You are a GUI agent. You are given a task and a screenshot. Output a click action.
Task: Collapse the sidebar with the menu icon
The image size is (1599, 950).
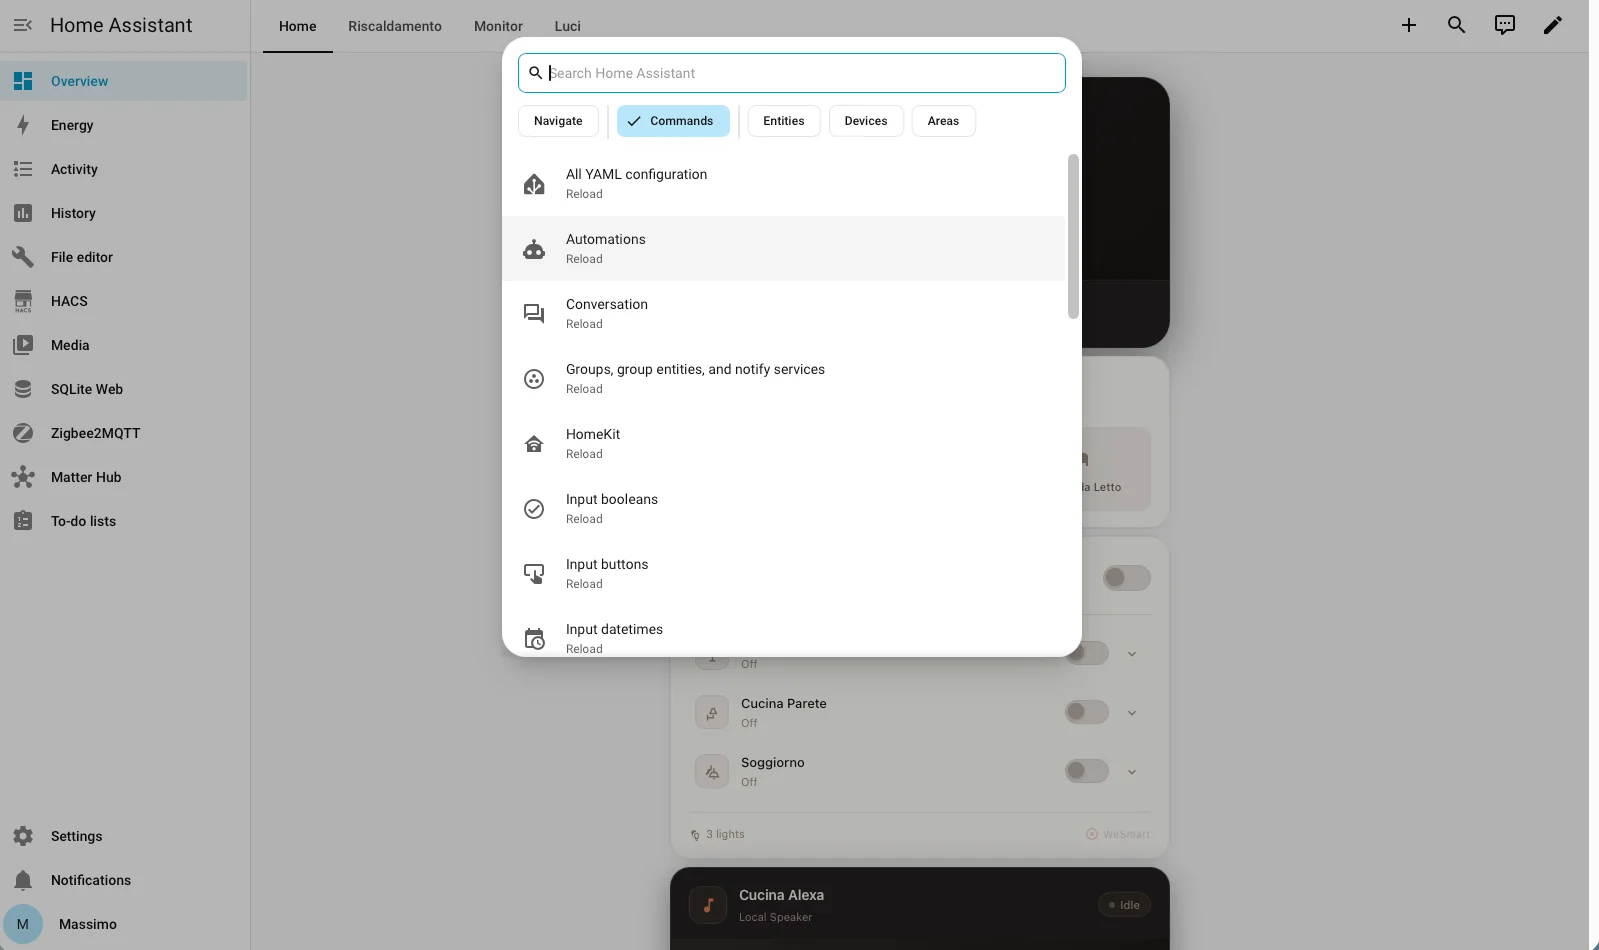[x=23, y=25]
